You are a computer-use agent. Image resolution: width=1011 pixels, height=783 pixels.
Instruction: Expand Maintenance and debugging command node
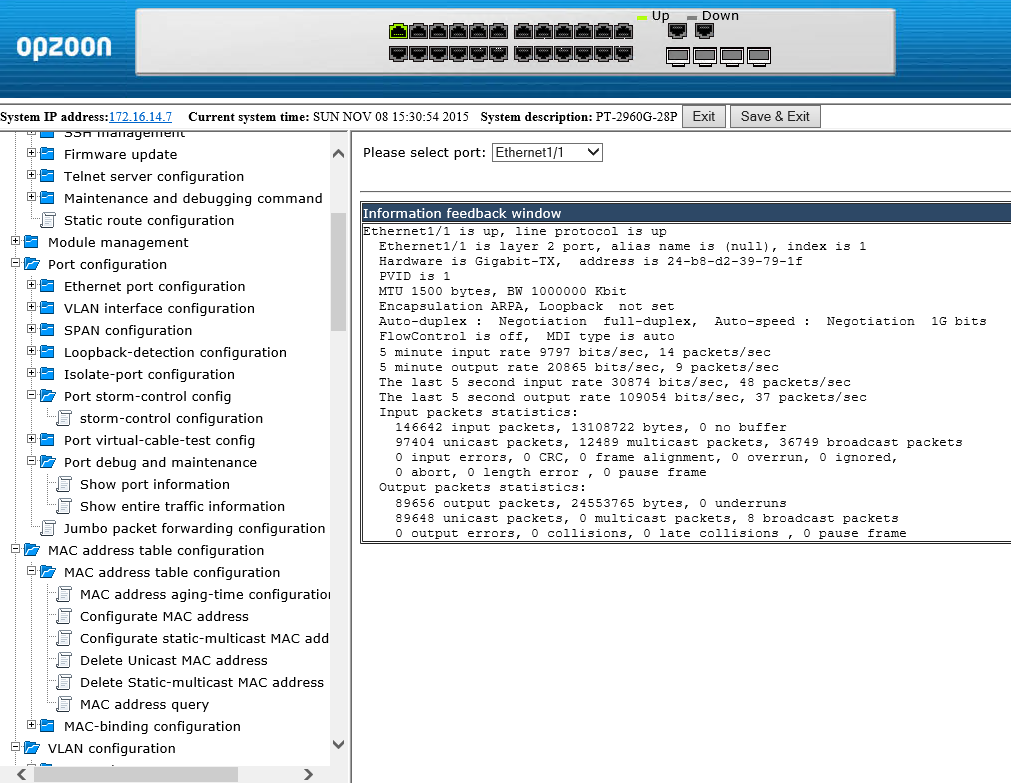[31, 197]
